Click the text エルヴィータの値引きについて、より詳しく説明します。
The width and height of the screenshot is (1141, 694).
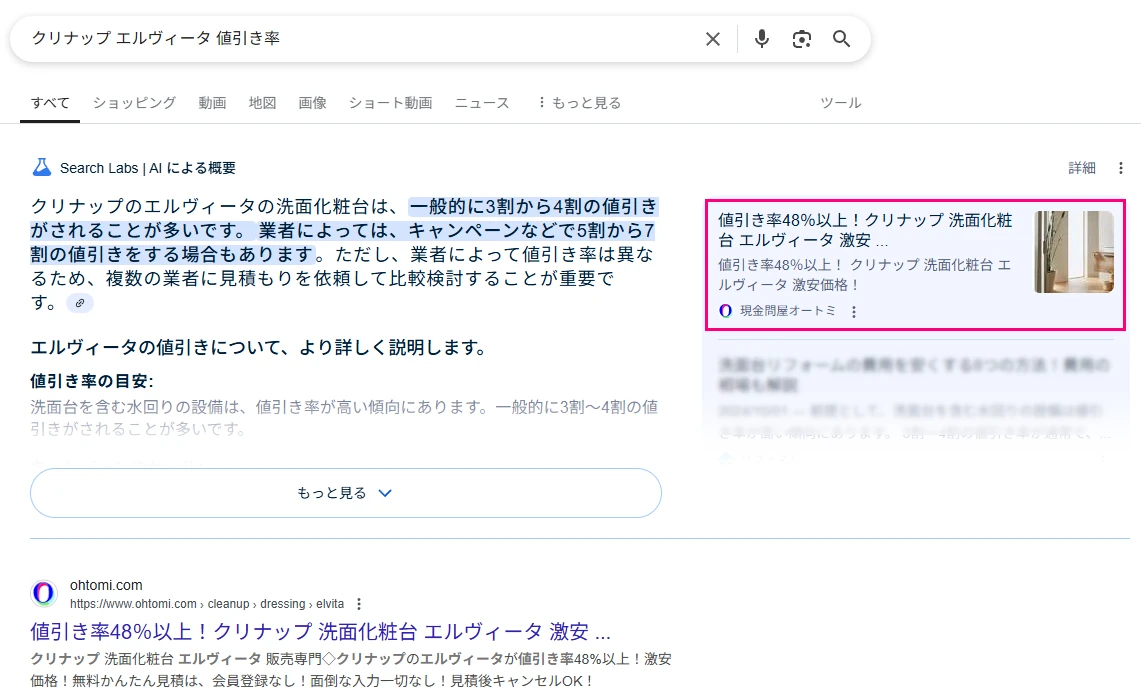(258, 348)
